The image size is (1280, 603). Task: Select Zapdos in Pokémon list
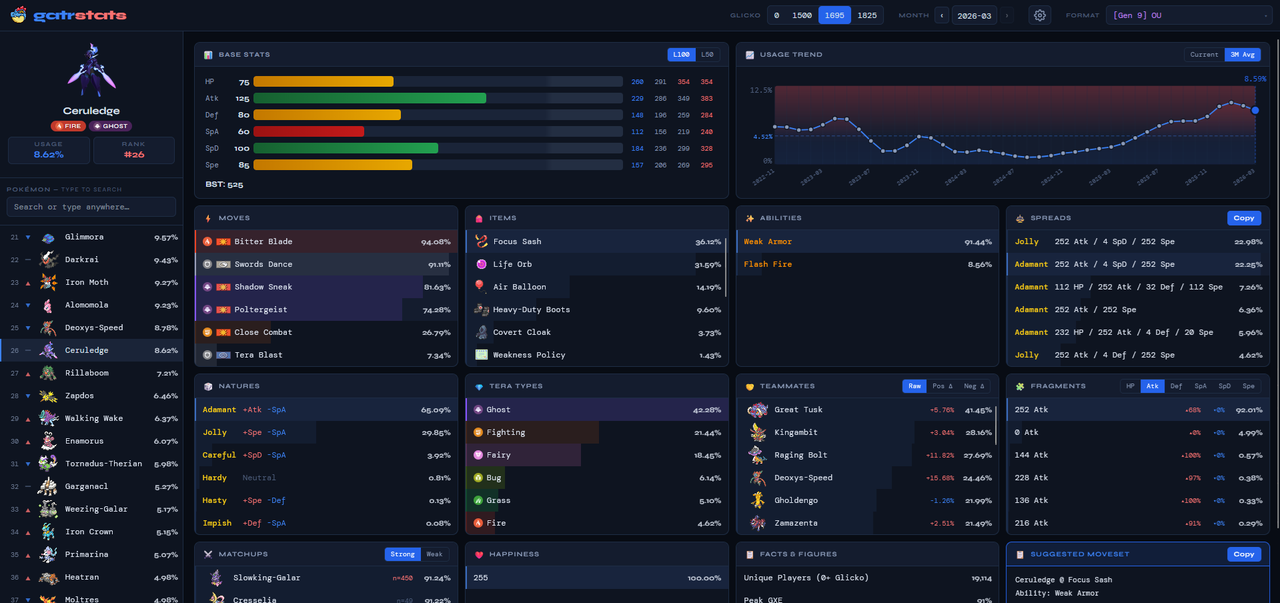point(93,396)
